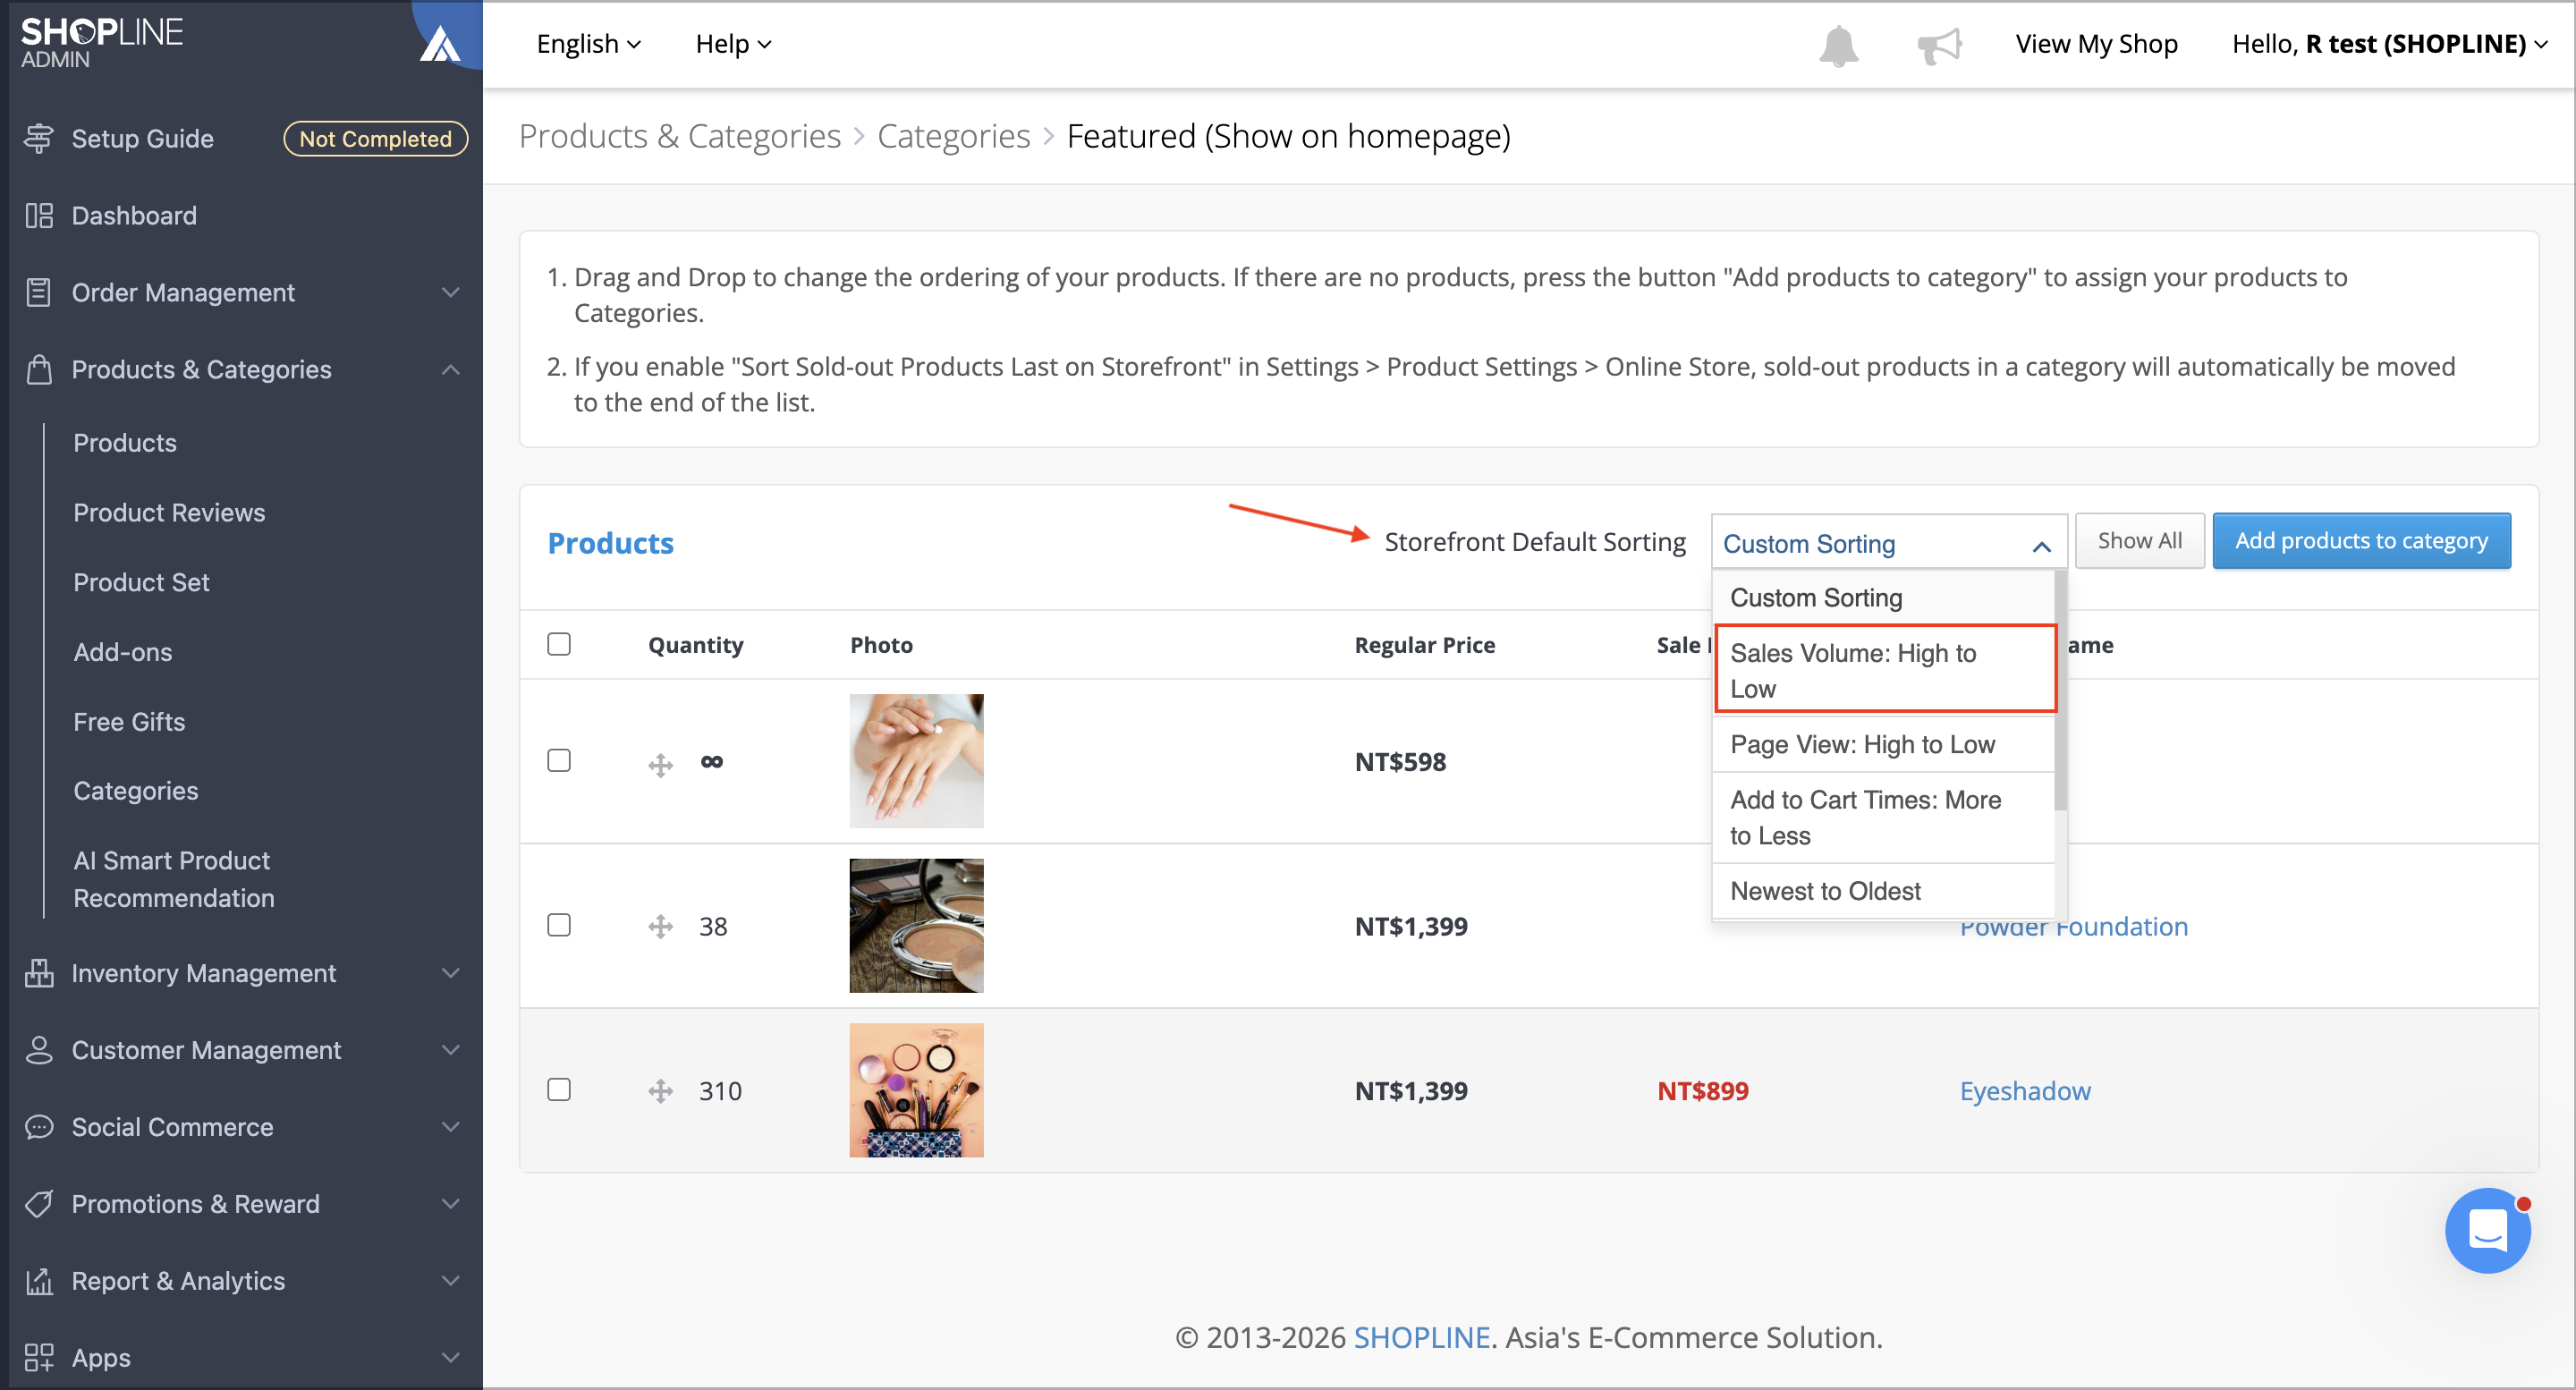Click the Report & Analytics chart icon

click(39, 1280)
